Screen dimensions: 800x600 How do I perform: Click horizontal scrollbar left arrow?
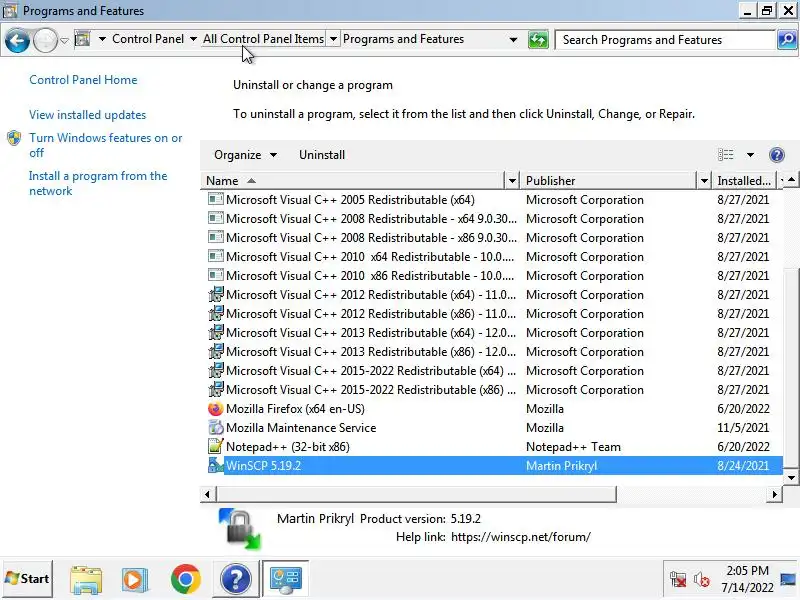(x=207, y=494)
